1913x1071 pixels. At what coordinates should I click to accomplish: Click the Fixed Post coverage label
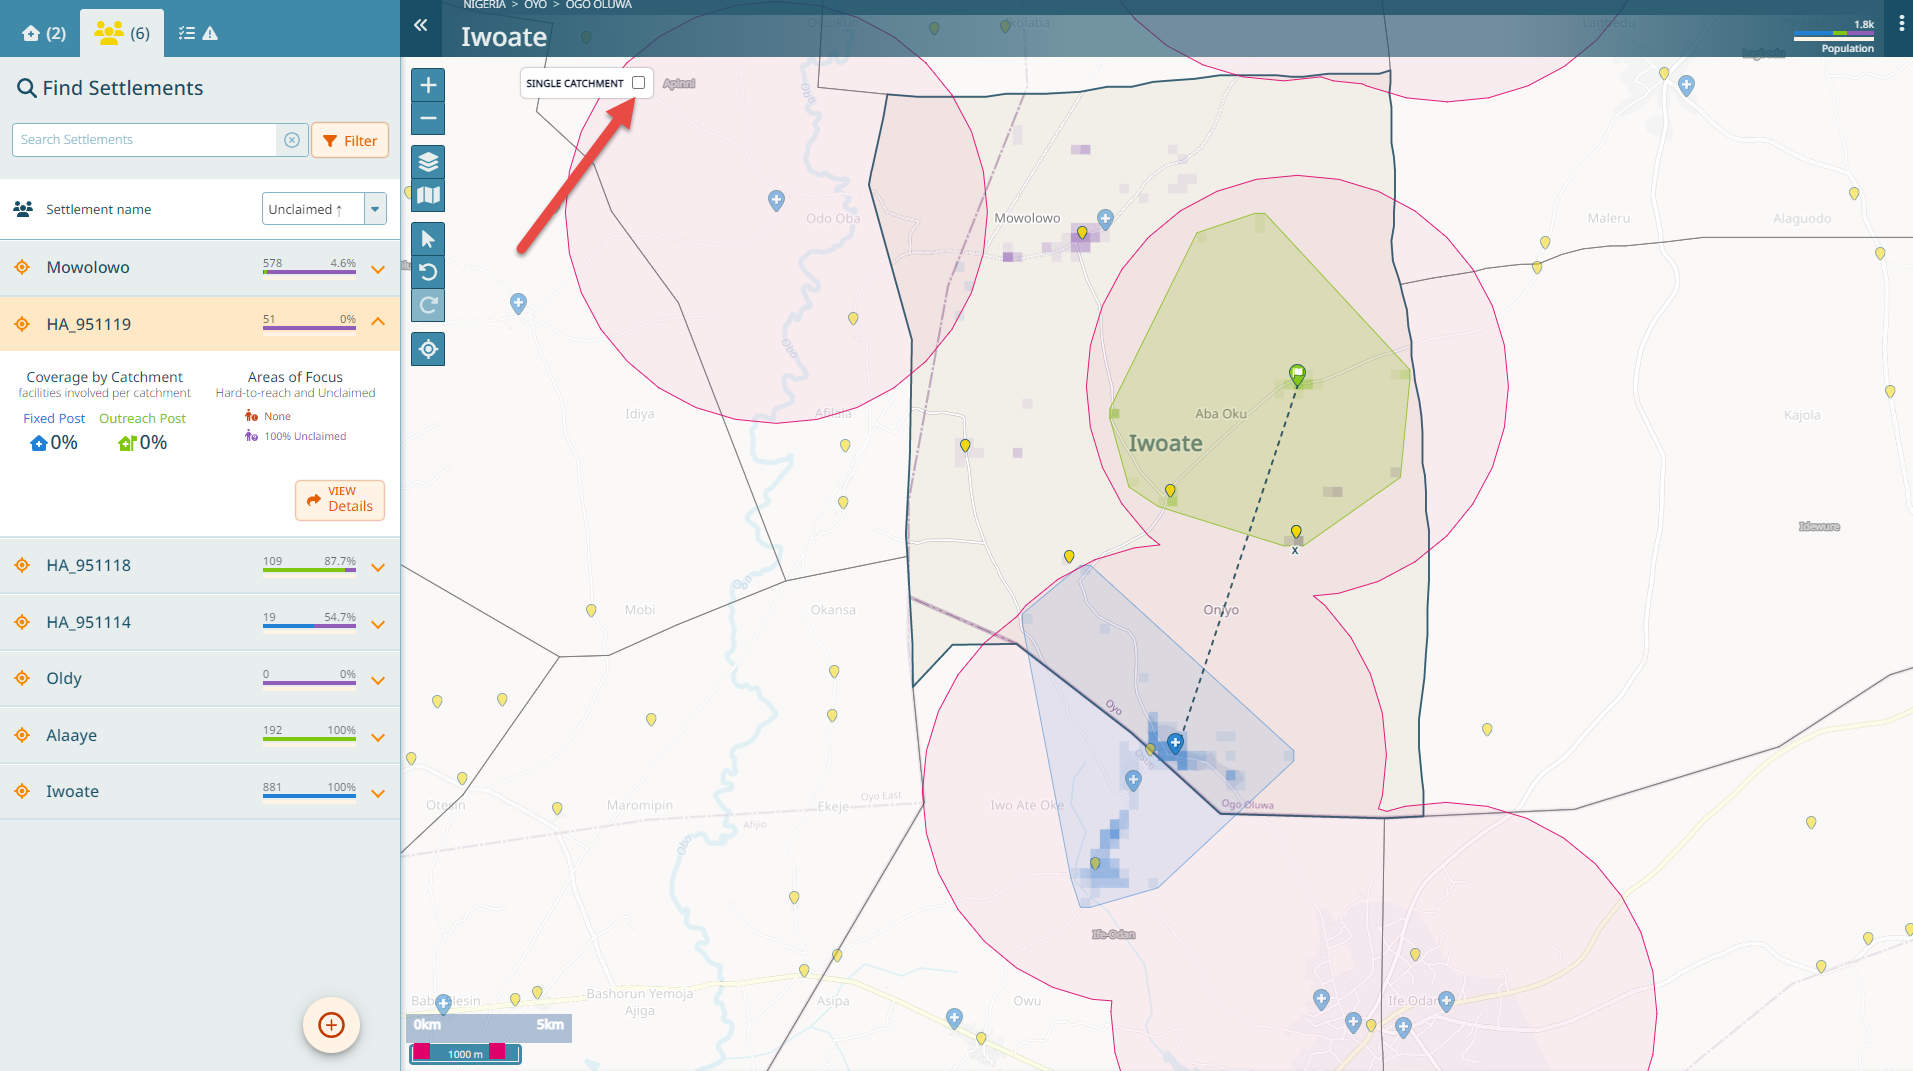pyautogui.click(x=54, y=419)
